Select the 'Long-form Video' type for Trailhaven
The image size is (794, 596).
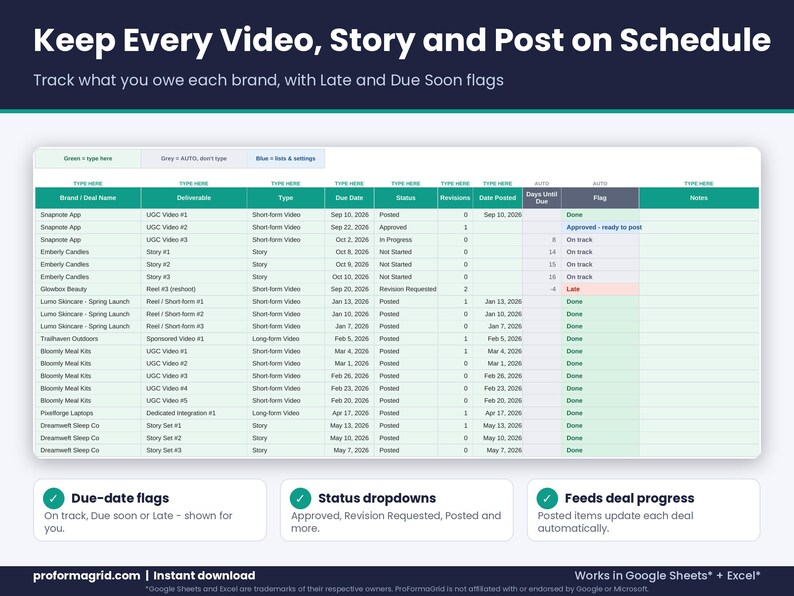click(x=286, y=339)
